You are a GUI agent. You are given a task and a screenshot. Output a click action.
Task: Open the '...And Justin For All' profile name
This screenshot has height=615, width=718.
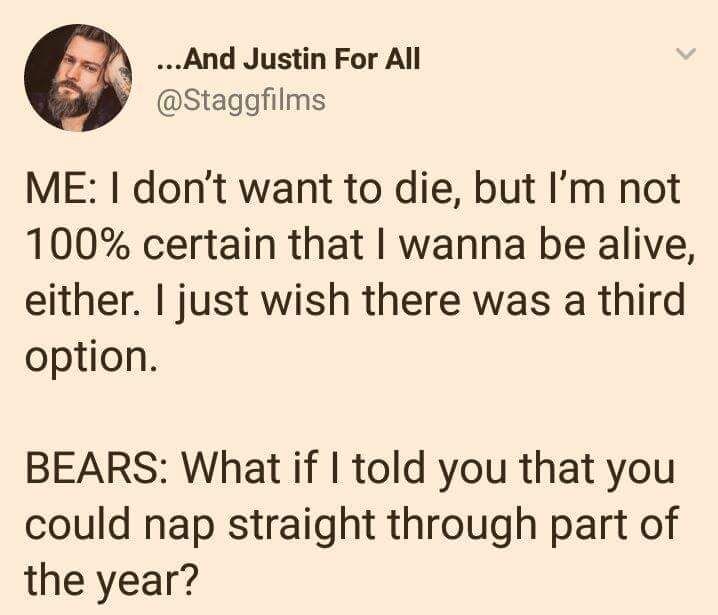pos(288,60)
